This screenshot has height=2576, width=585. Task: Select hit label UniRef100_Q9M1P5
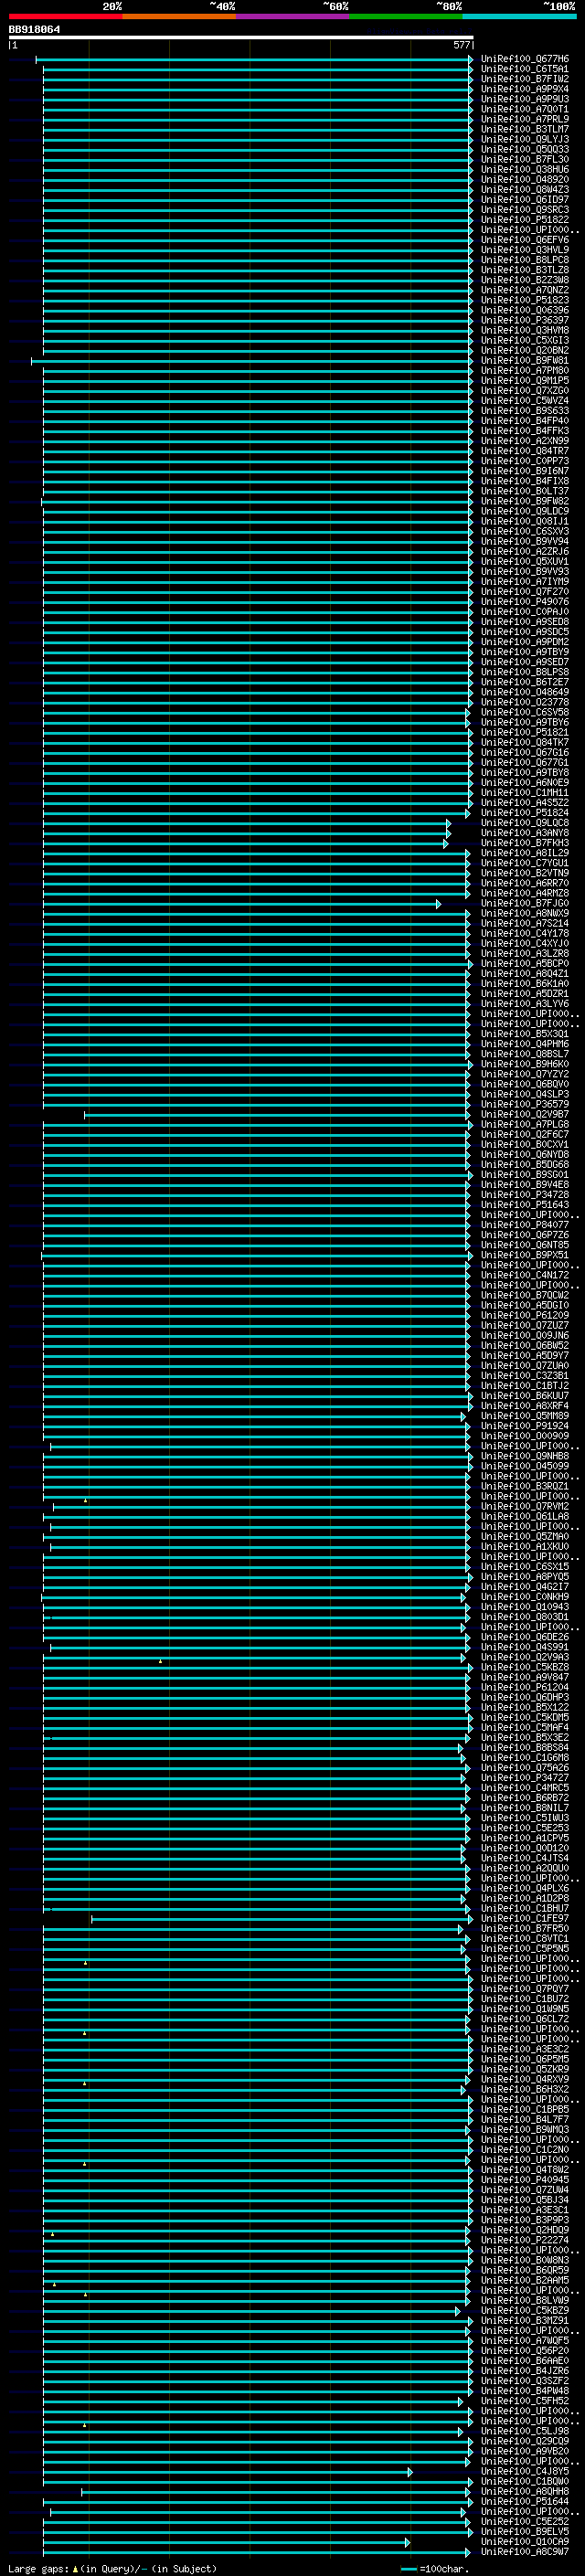pos(525,381)
